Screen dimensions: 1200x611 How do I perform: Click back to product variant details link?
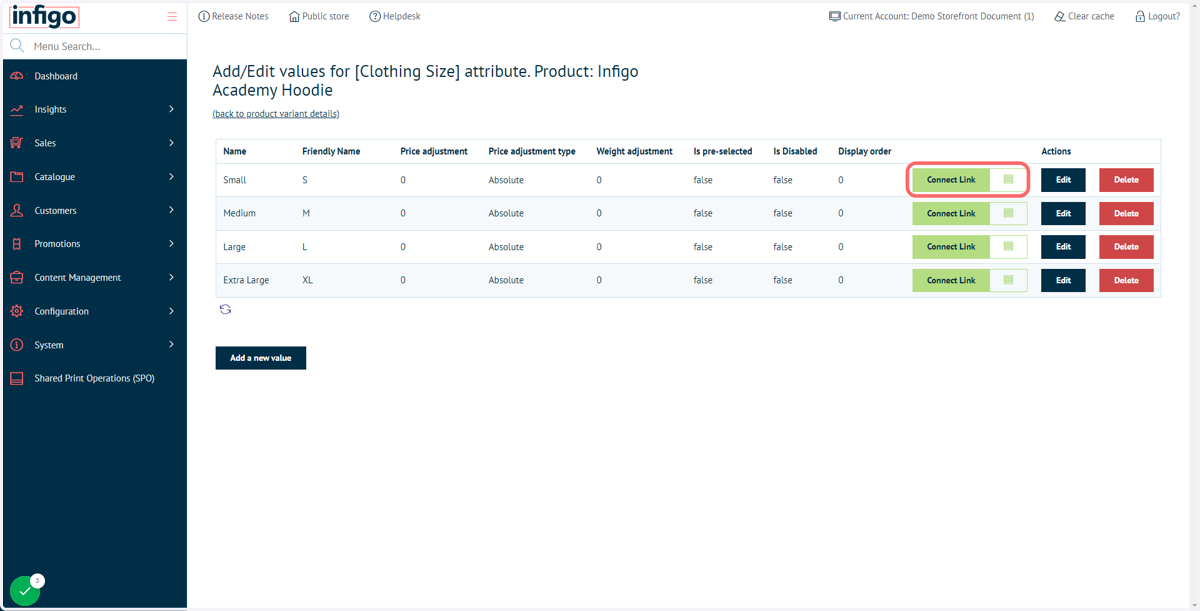coord(276,114)
